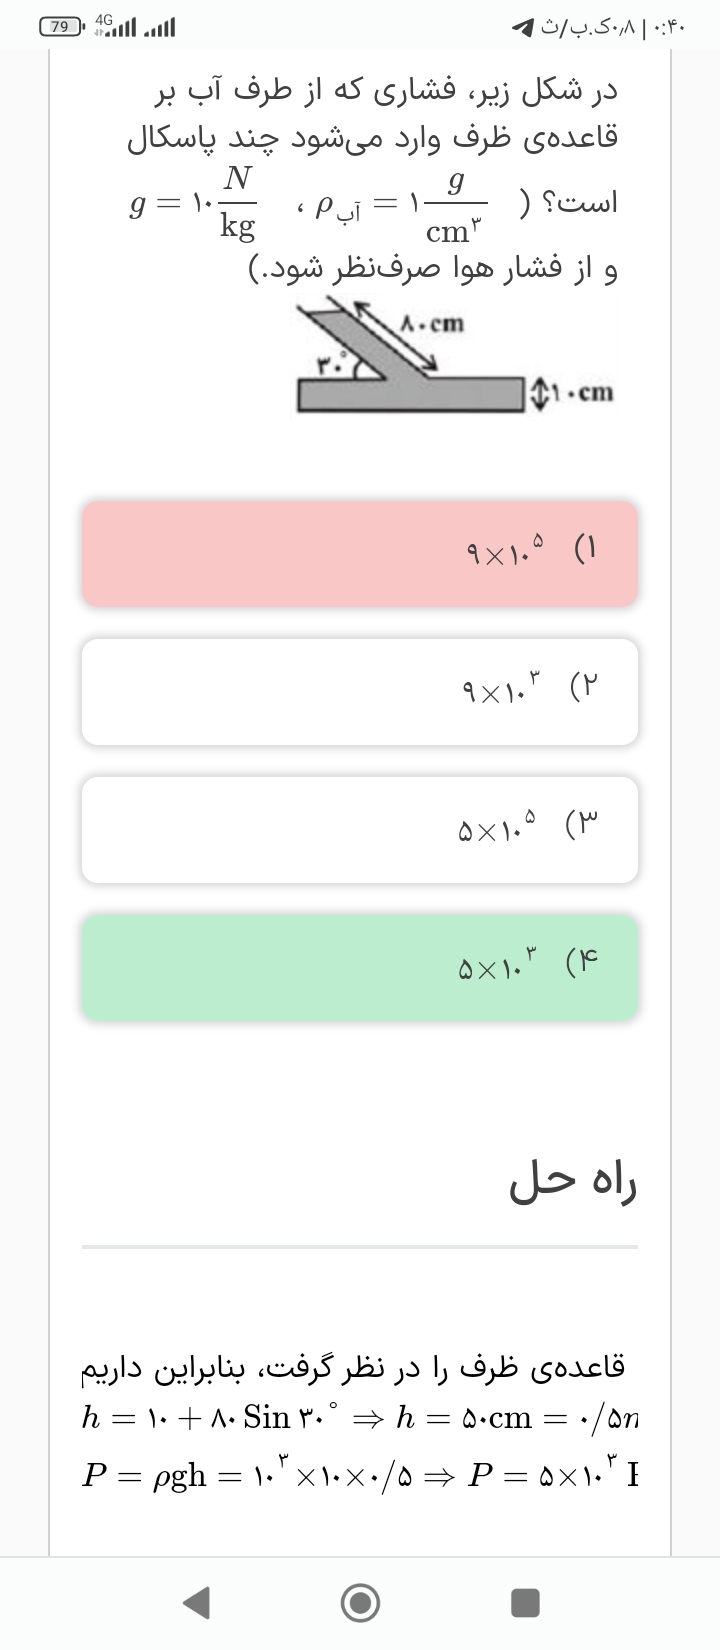
Task: Tap the second SIM signal bars icon
Action: tap(160, 27)
